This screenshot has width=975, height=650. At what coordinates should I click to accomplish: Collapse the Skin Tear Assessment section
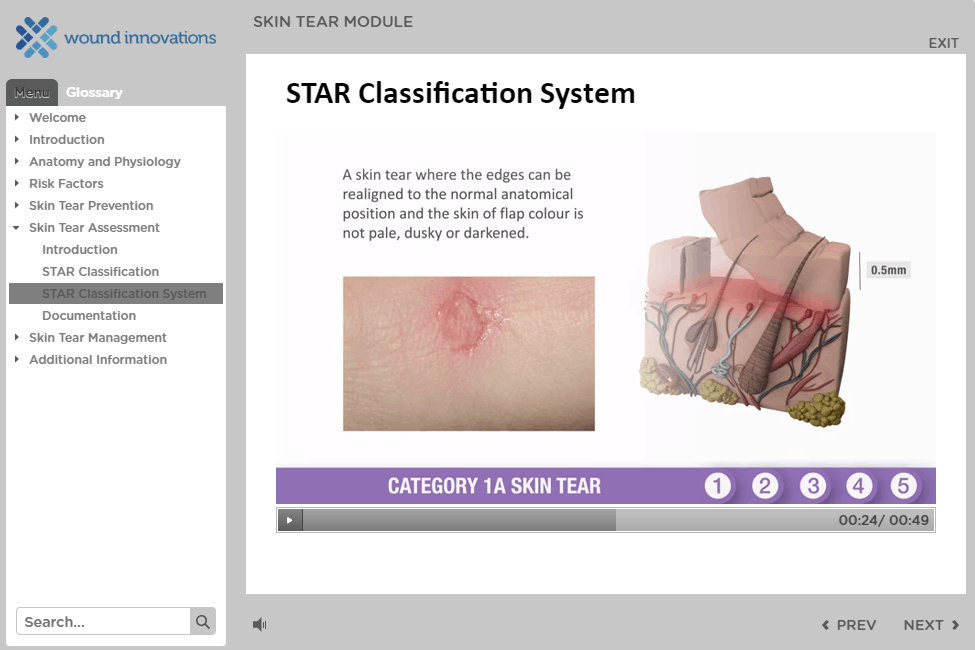click(x=94, y=227)
